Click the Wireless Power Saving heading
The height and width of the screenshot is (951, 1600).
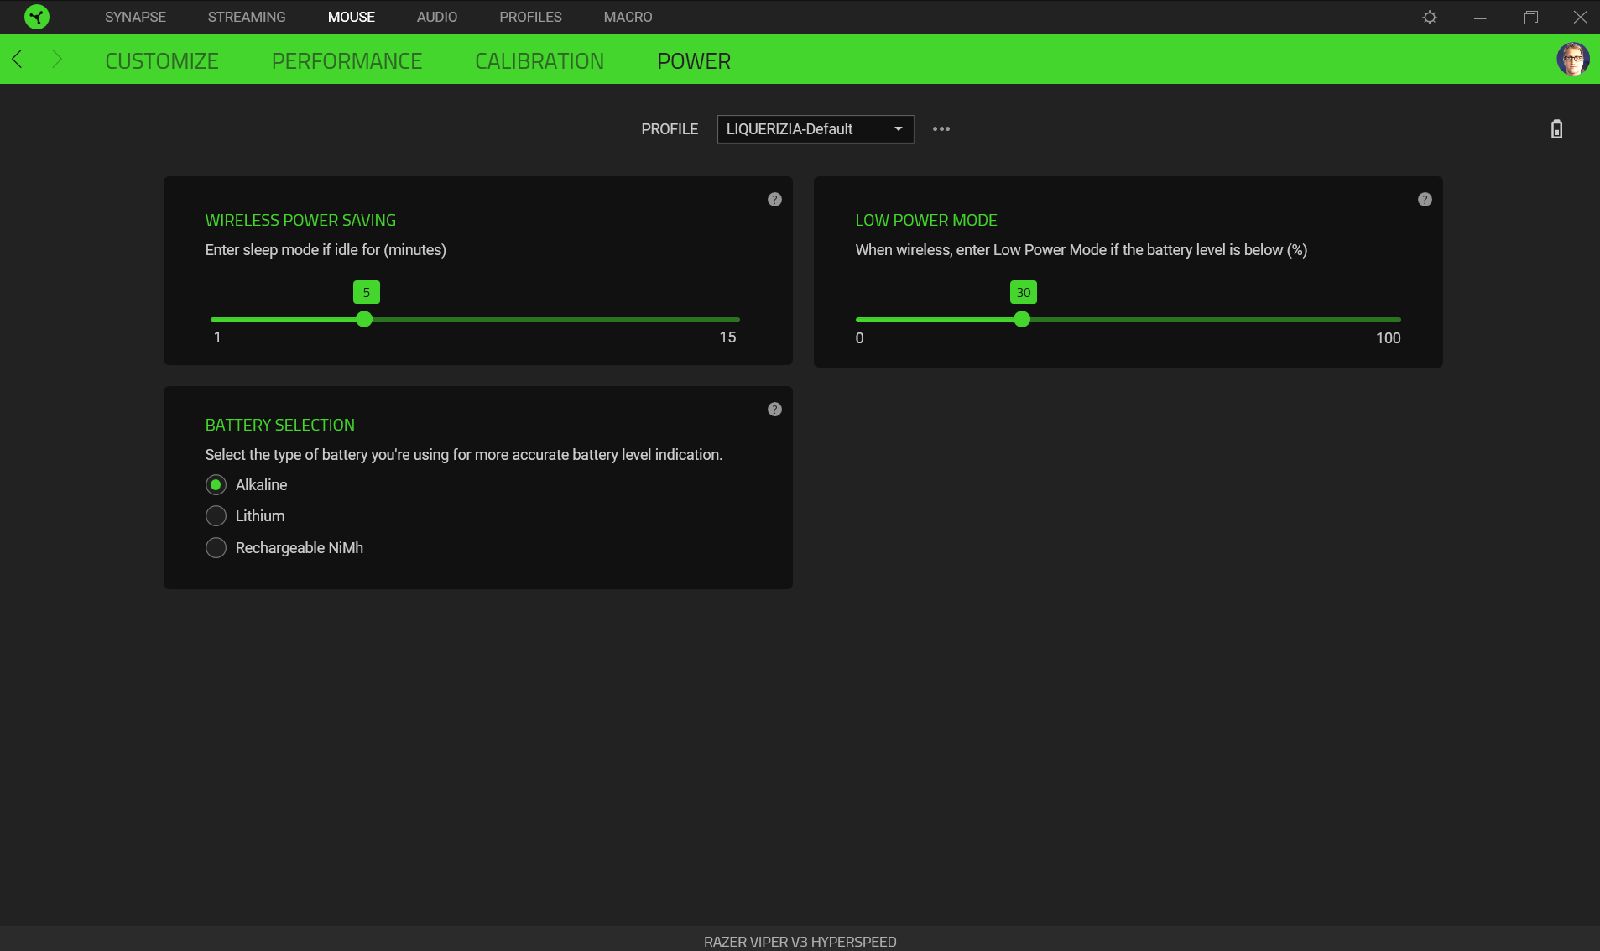pyautogui.click(x=300, y=220)
